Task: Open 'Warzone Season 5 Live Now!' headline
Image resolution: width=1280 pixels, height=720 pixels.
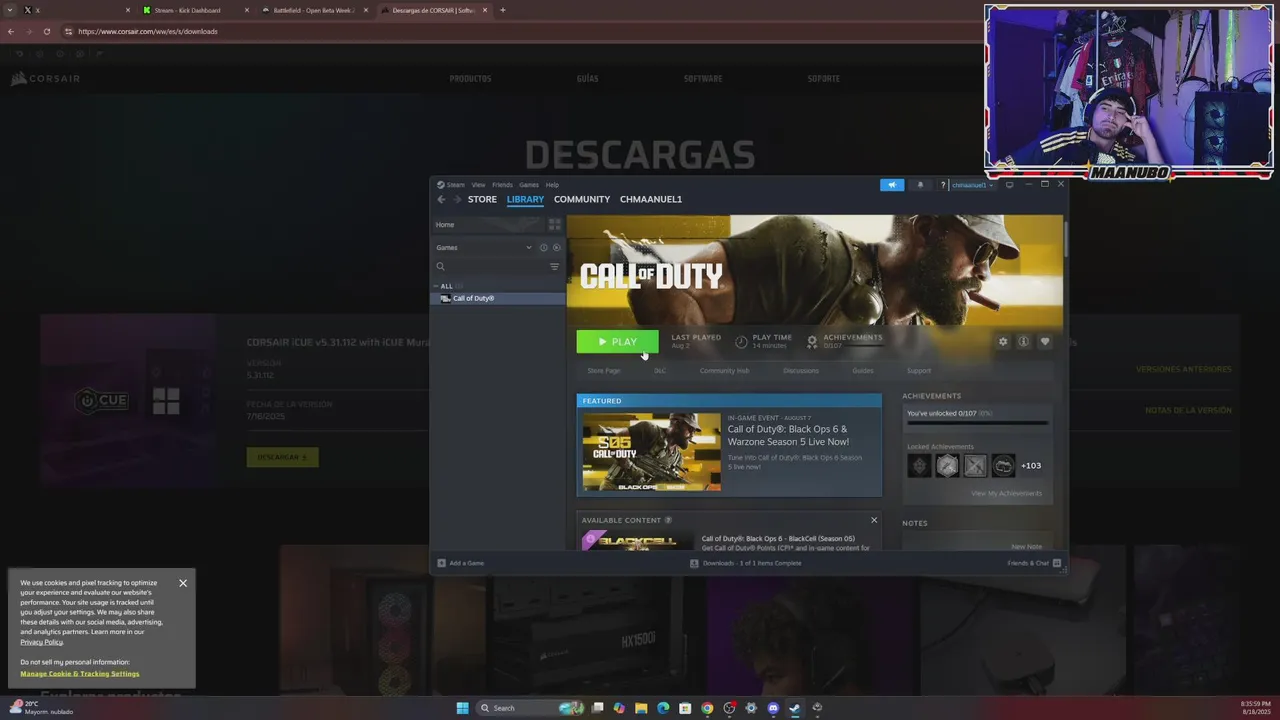Action: (789, 435)
